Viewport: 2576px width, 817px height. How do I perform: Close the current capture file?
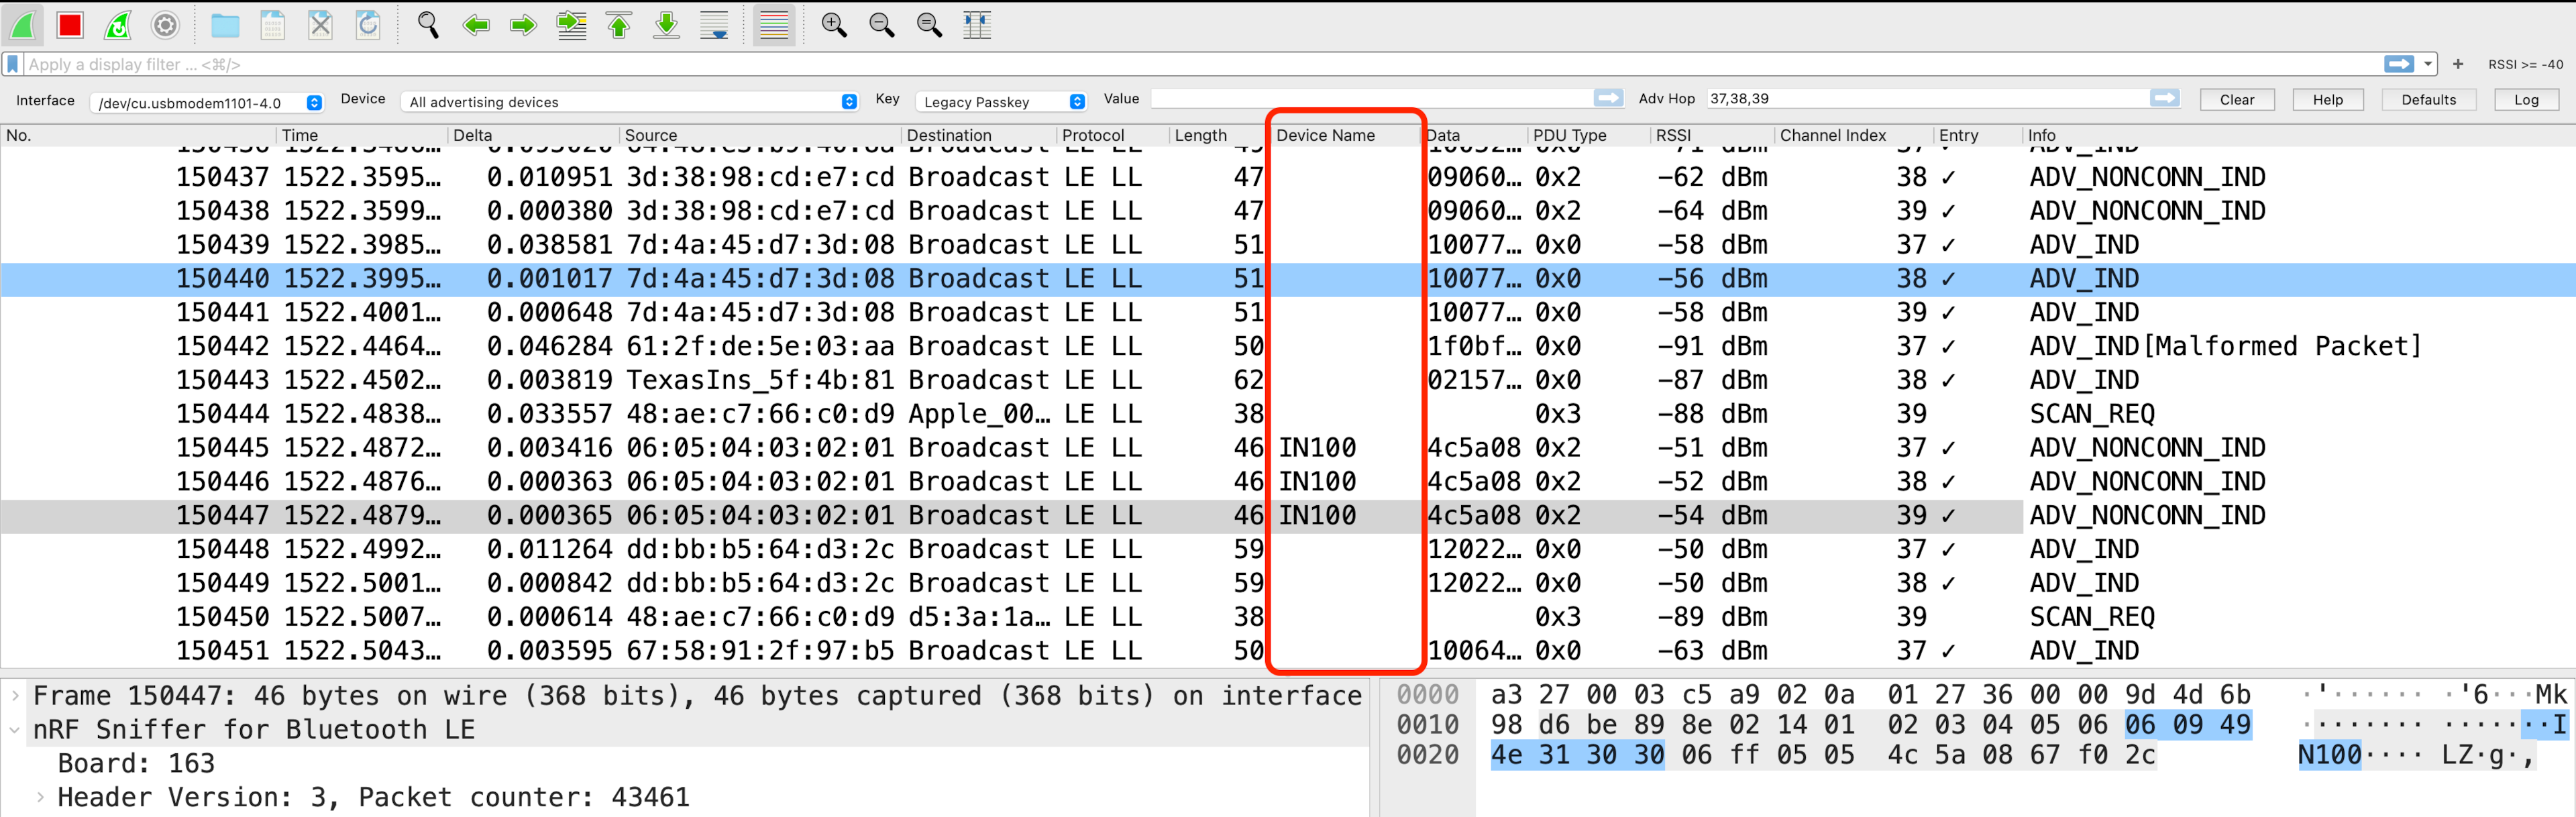pos(320,25)
